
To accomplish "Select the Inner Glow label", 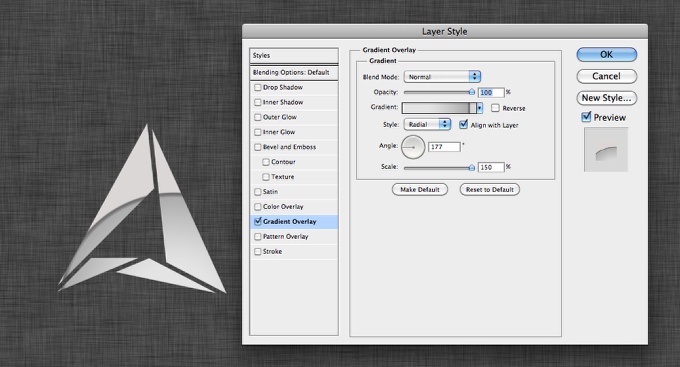I will (279, 132).
